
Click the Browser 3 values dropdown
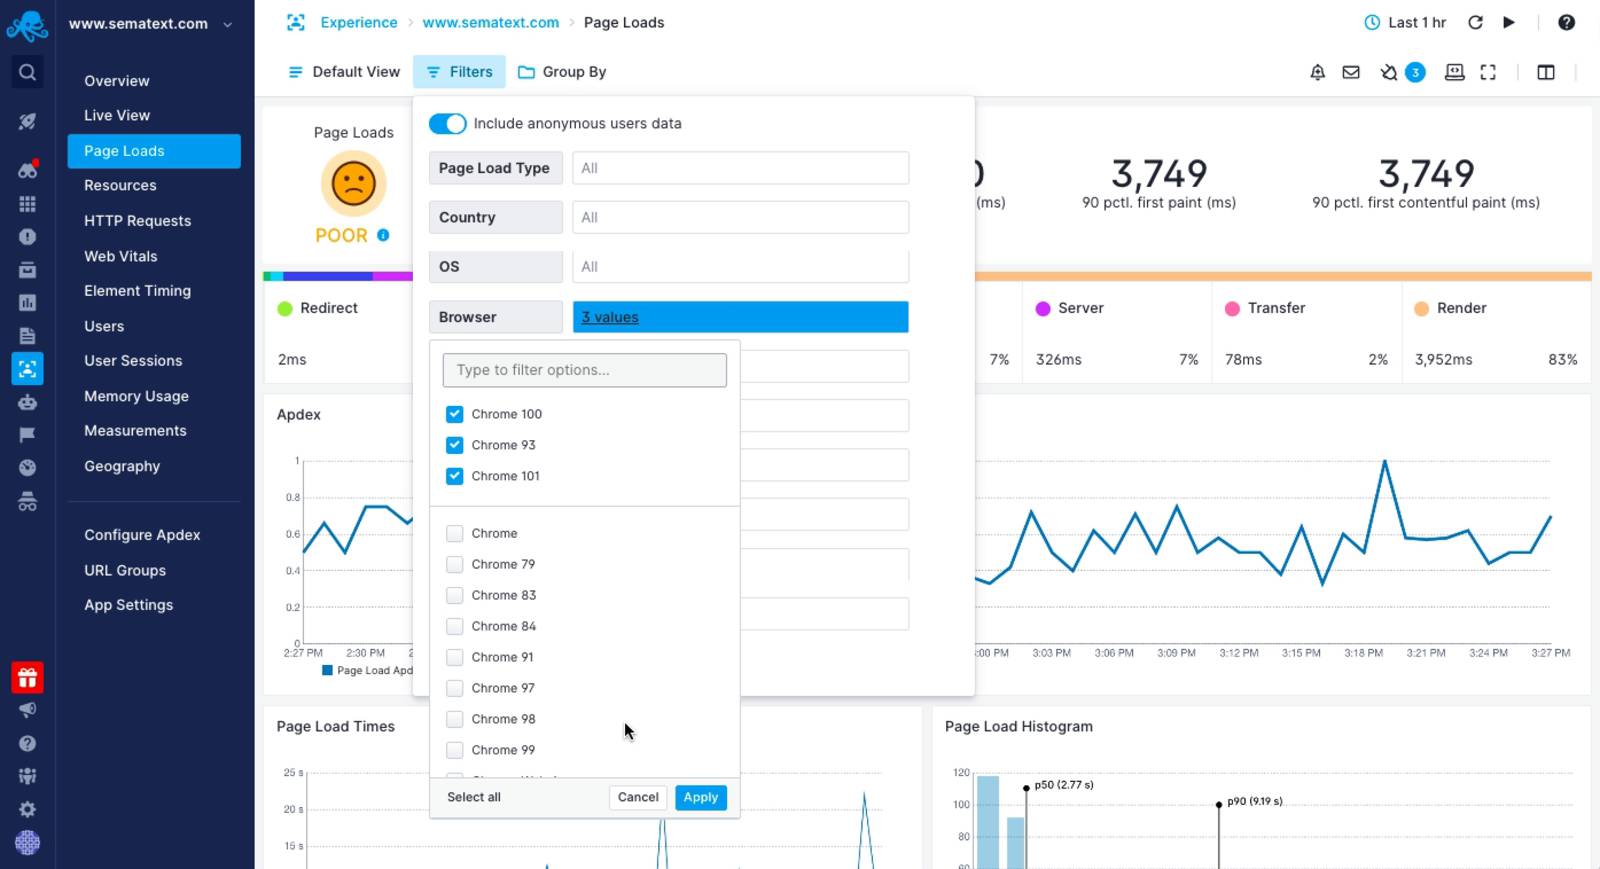741,317
